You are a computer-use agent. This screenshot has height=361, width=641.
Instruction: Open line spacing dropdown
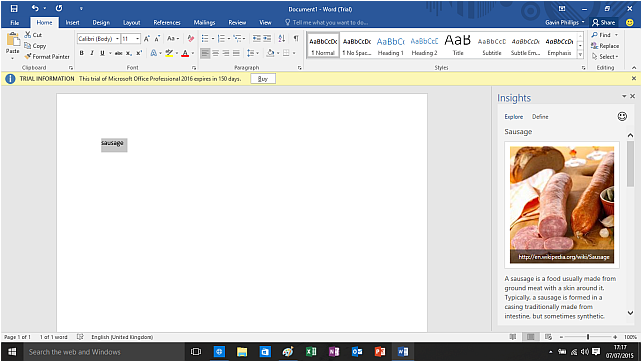point(253,53)
